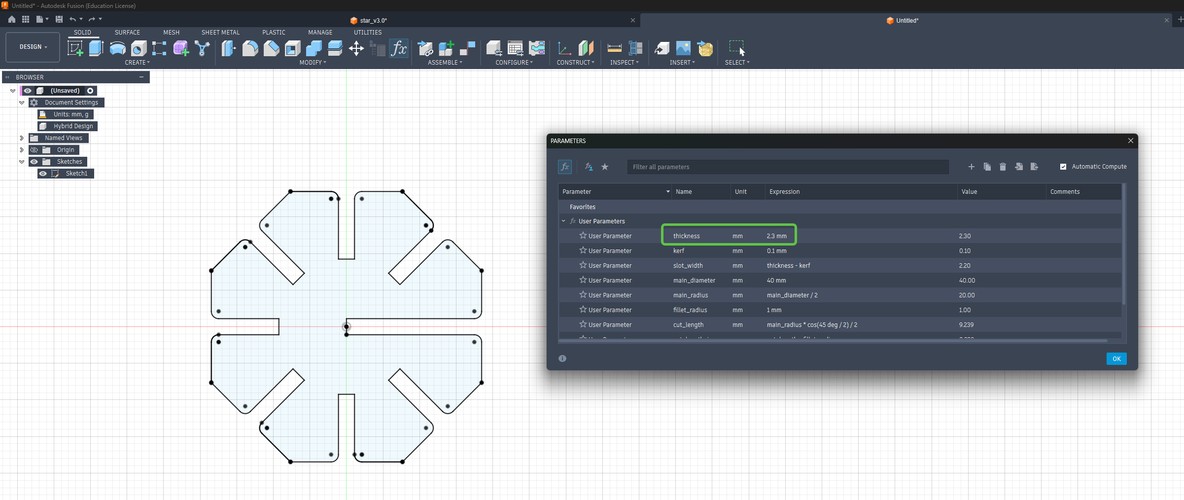This screenshot has width=1184, height=500.
Task: Select the Move/Copy arrows tool
Action: 356,48
